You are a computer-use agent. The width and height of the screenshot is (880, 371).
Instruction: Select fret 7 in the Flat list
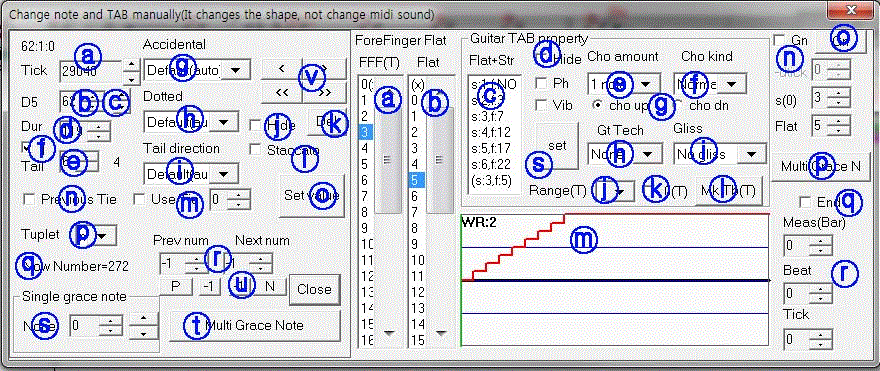pos(415,212)
